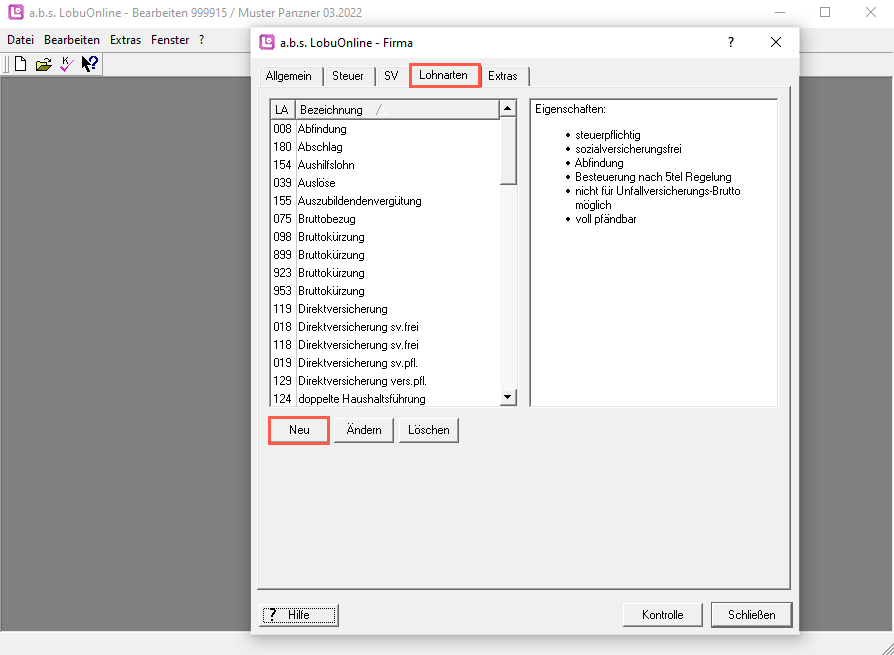This screenshot has height=655, width=894.
Task: Click the question mark in dialog title bar
Action: 731,42
